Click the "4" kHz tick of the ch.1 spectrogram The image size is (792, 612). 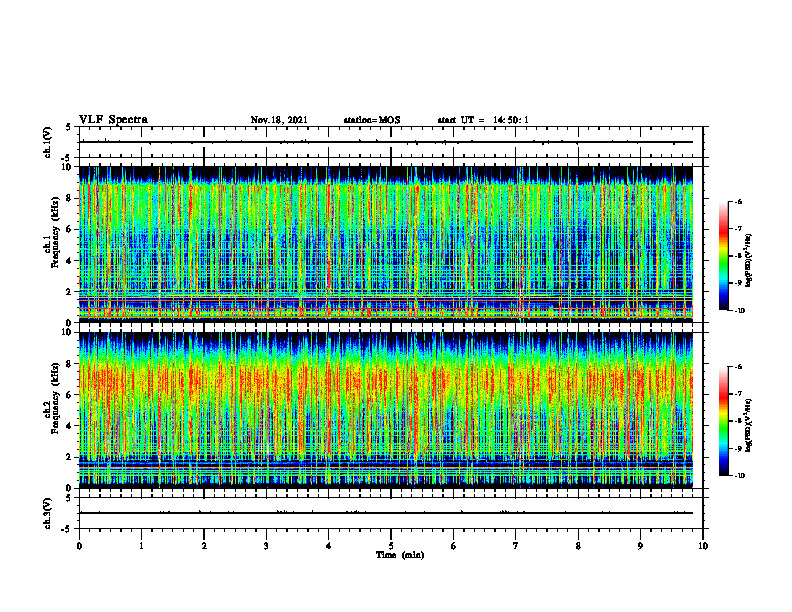pyautogui.click(x=70, y=261)
